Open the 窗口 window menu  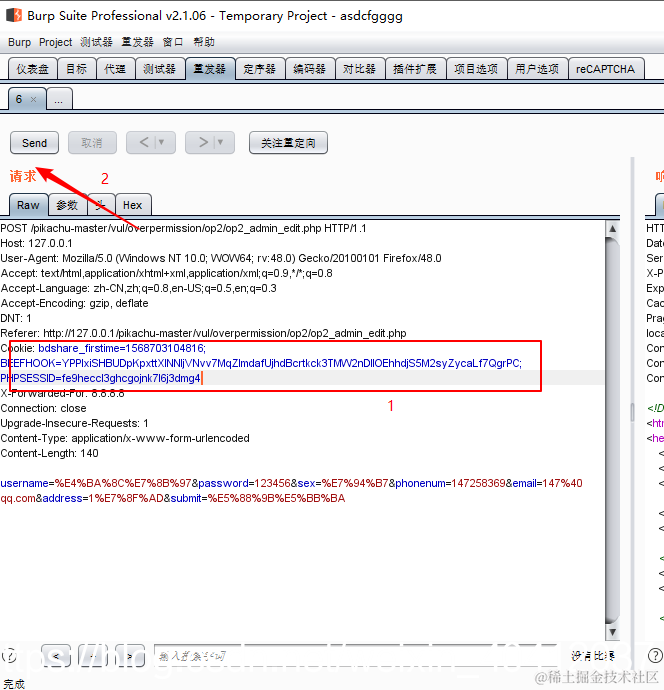(172, 42)
